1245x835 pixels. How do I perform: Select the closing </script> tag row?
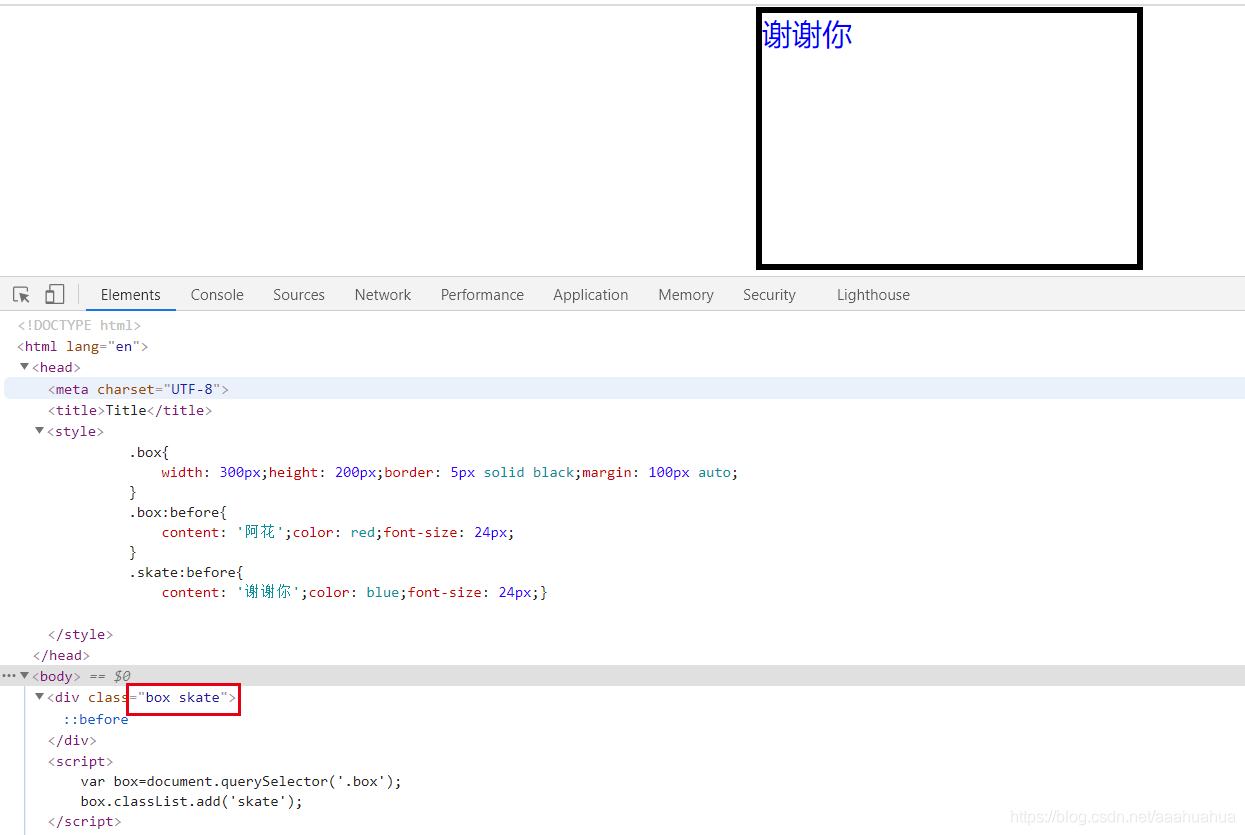(84, 821)
